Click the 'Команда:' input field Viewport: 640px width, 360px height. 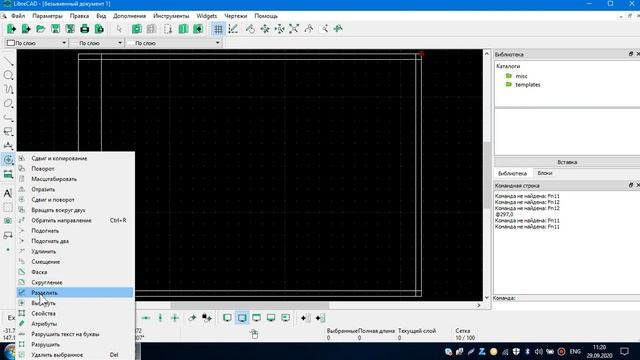[x=578, y=298]
